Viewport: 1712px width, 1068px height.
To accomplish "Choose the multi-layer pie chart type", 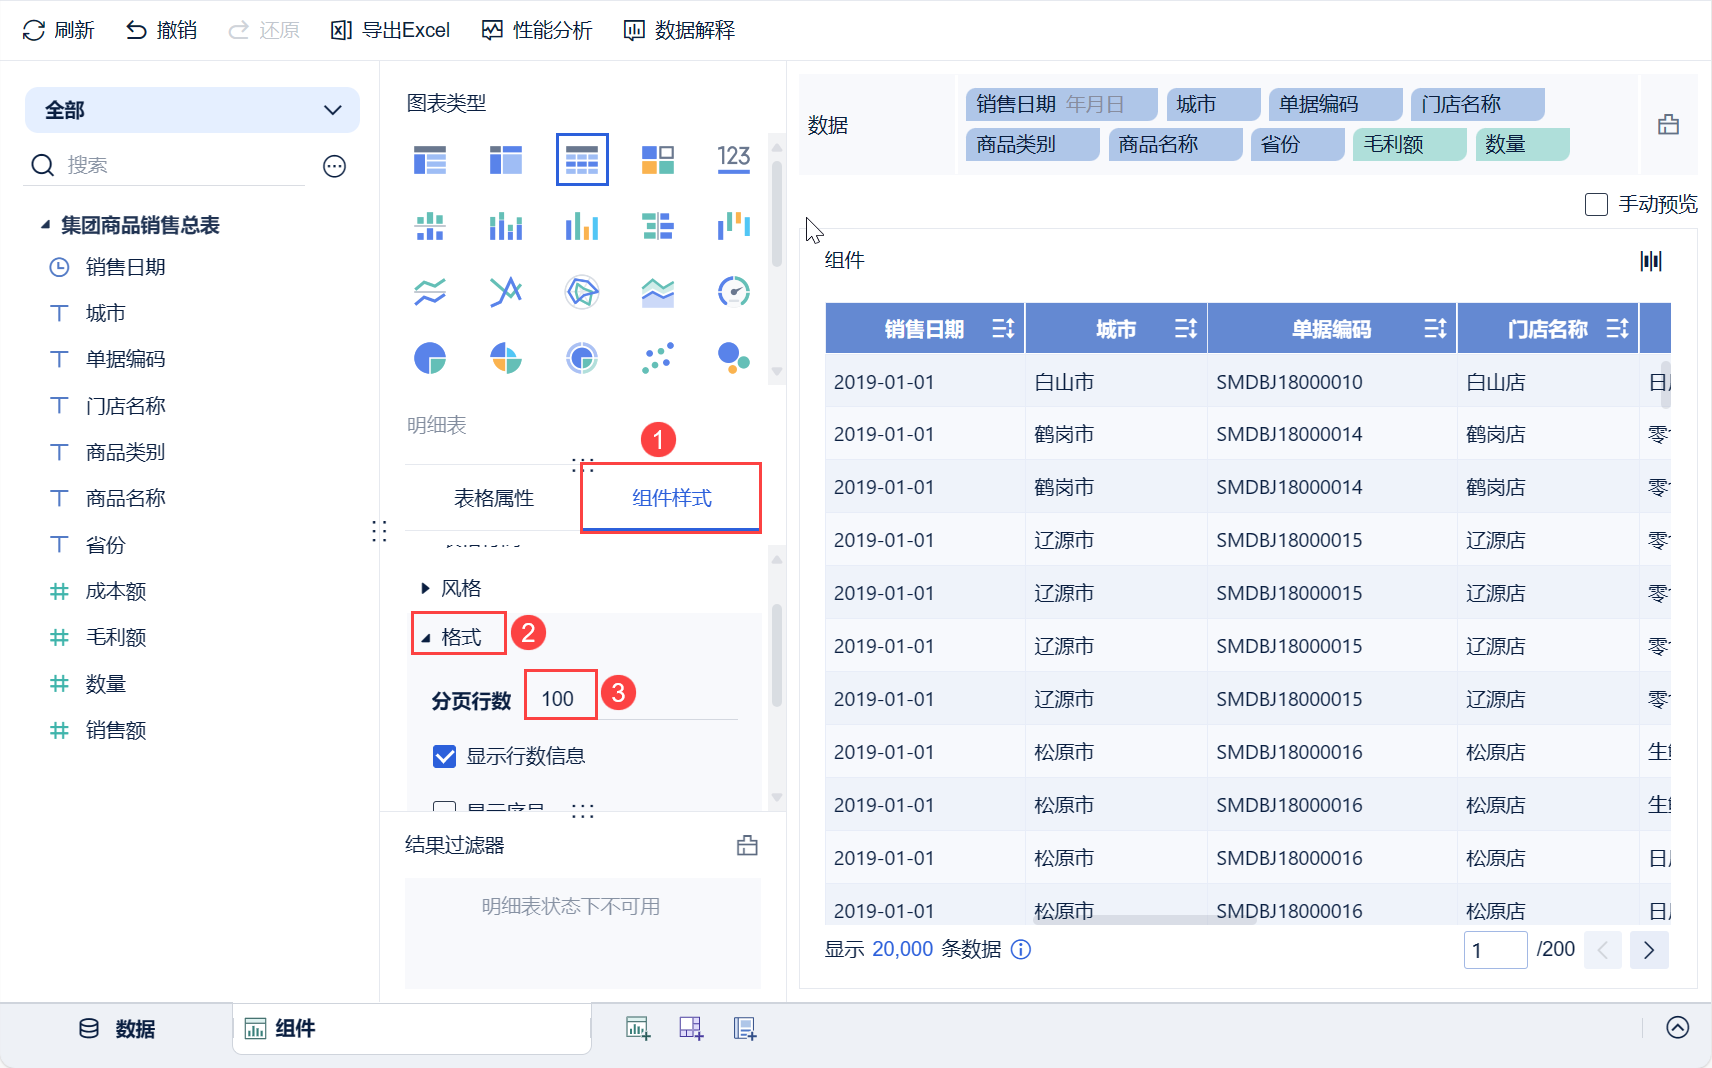I will [582, 358].
